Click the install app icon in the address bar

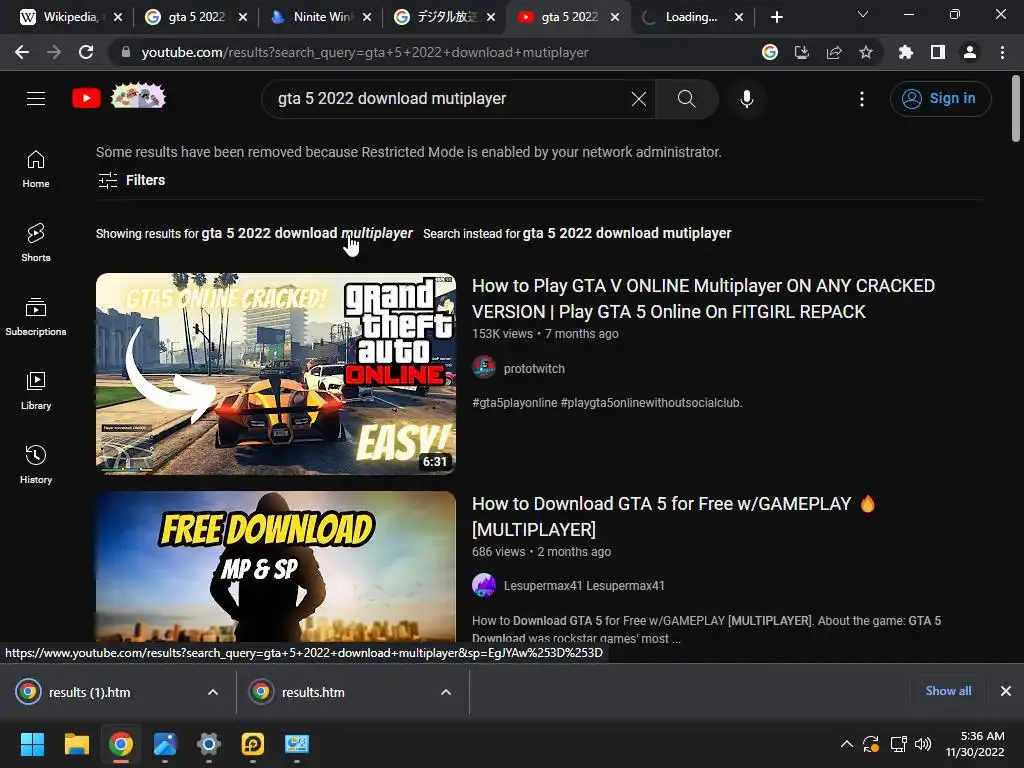tap(802, 52)
